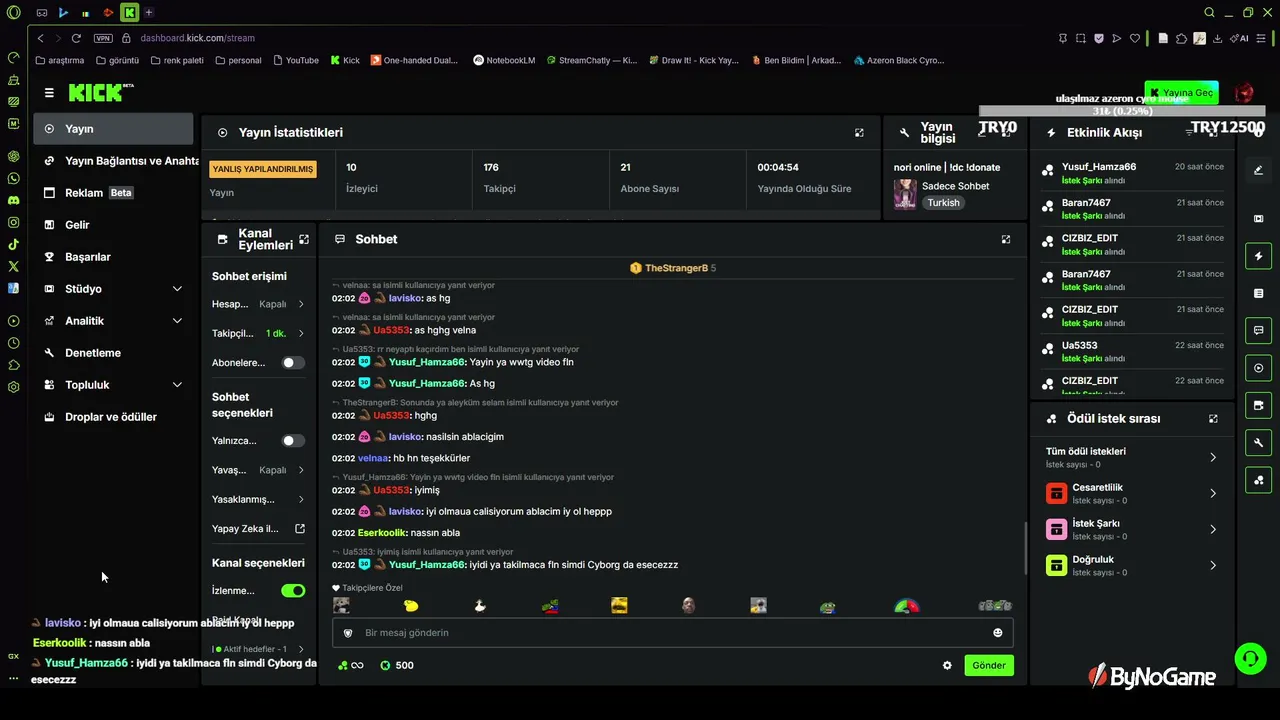Expand the İstek Şarkı reward requests

click(1131, 529)
